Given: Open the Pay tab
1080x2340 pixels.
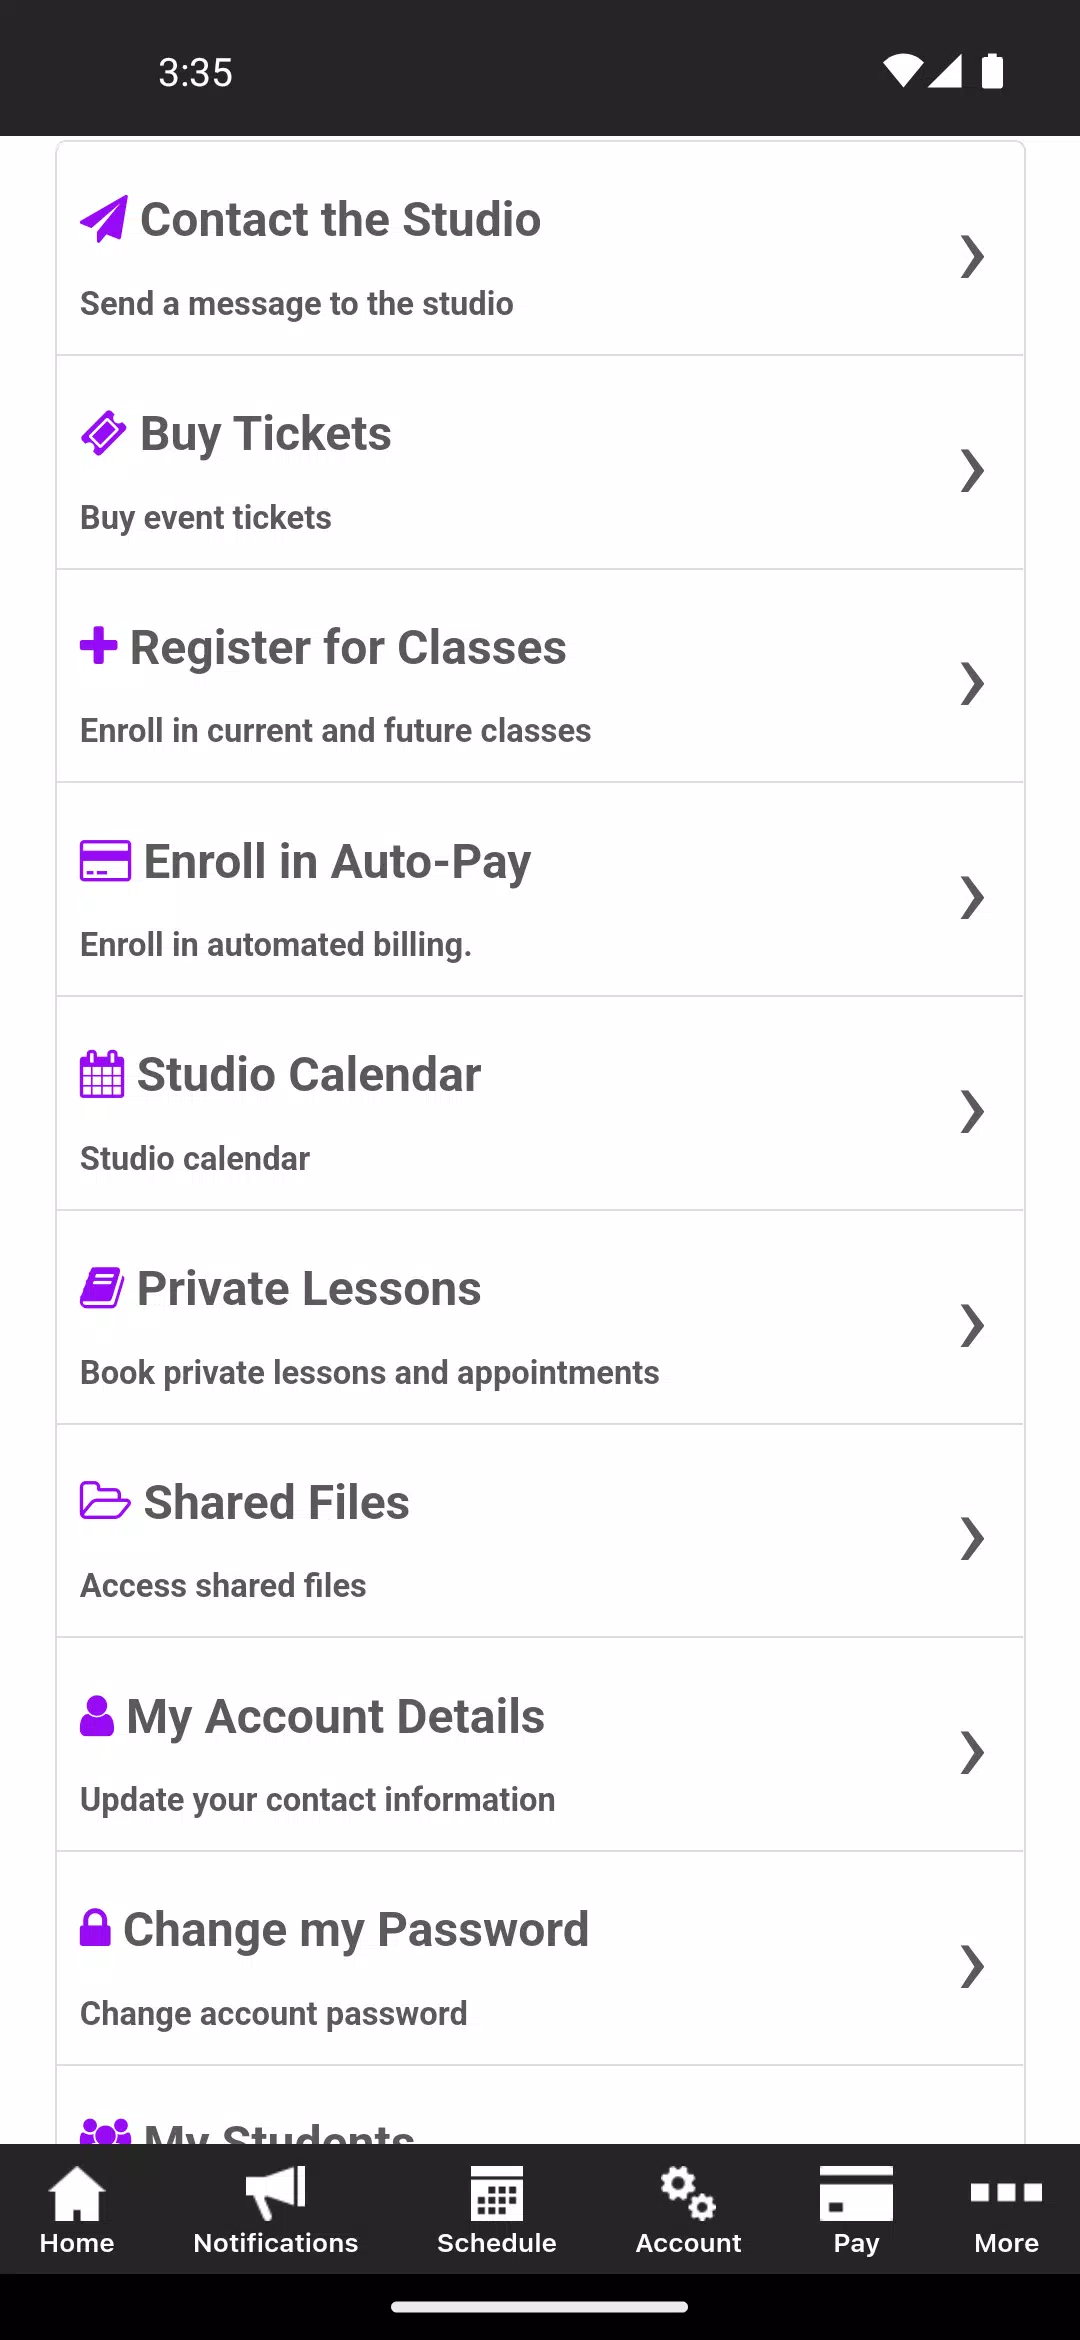Looking at the screenshot, I should pyautogui.click(x=856, y=2210).
